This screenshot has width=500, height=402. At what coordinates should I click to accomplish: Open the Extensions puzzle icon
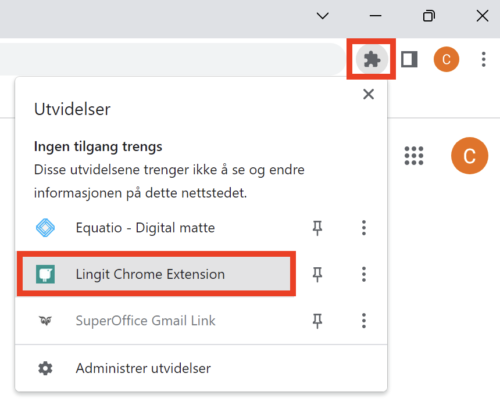(371, 60)
